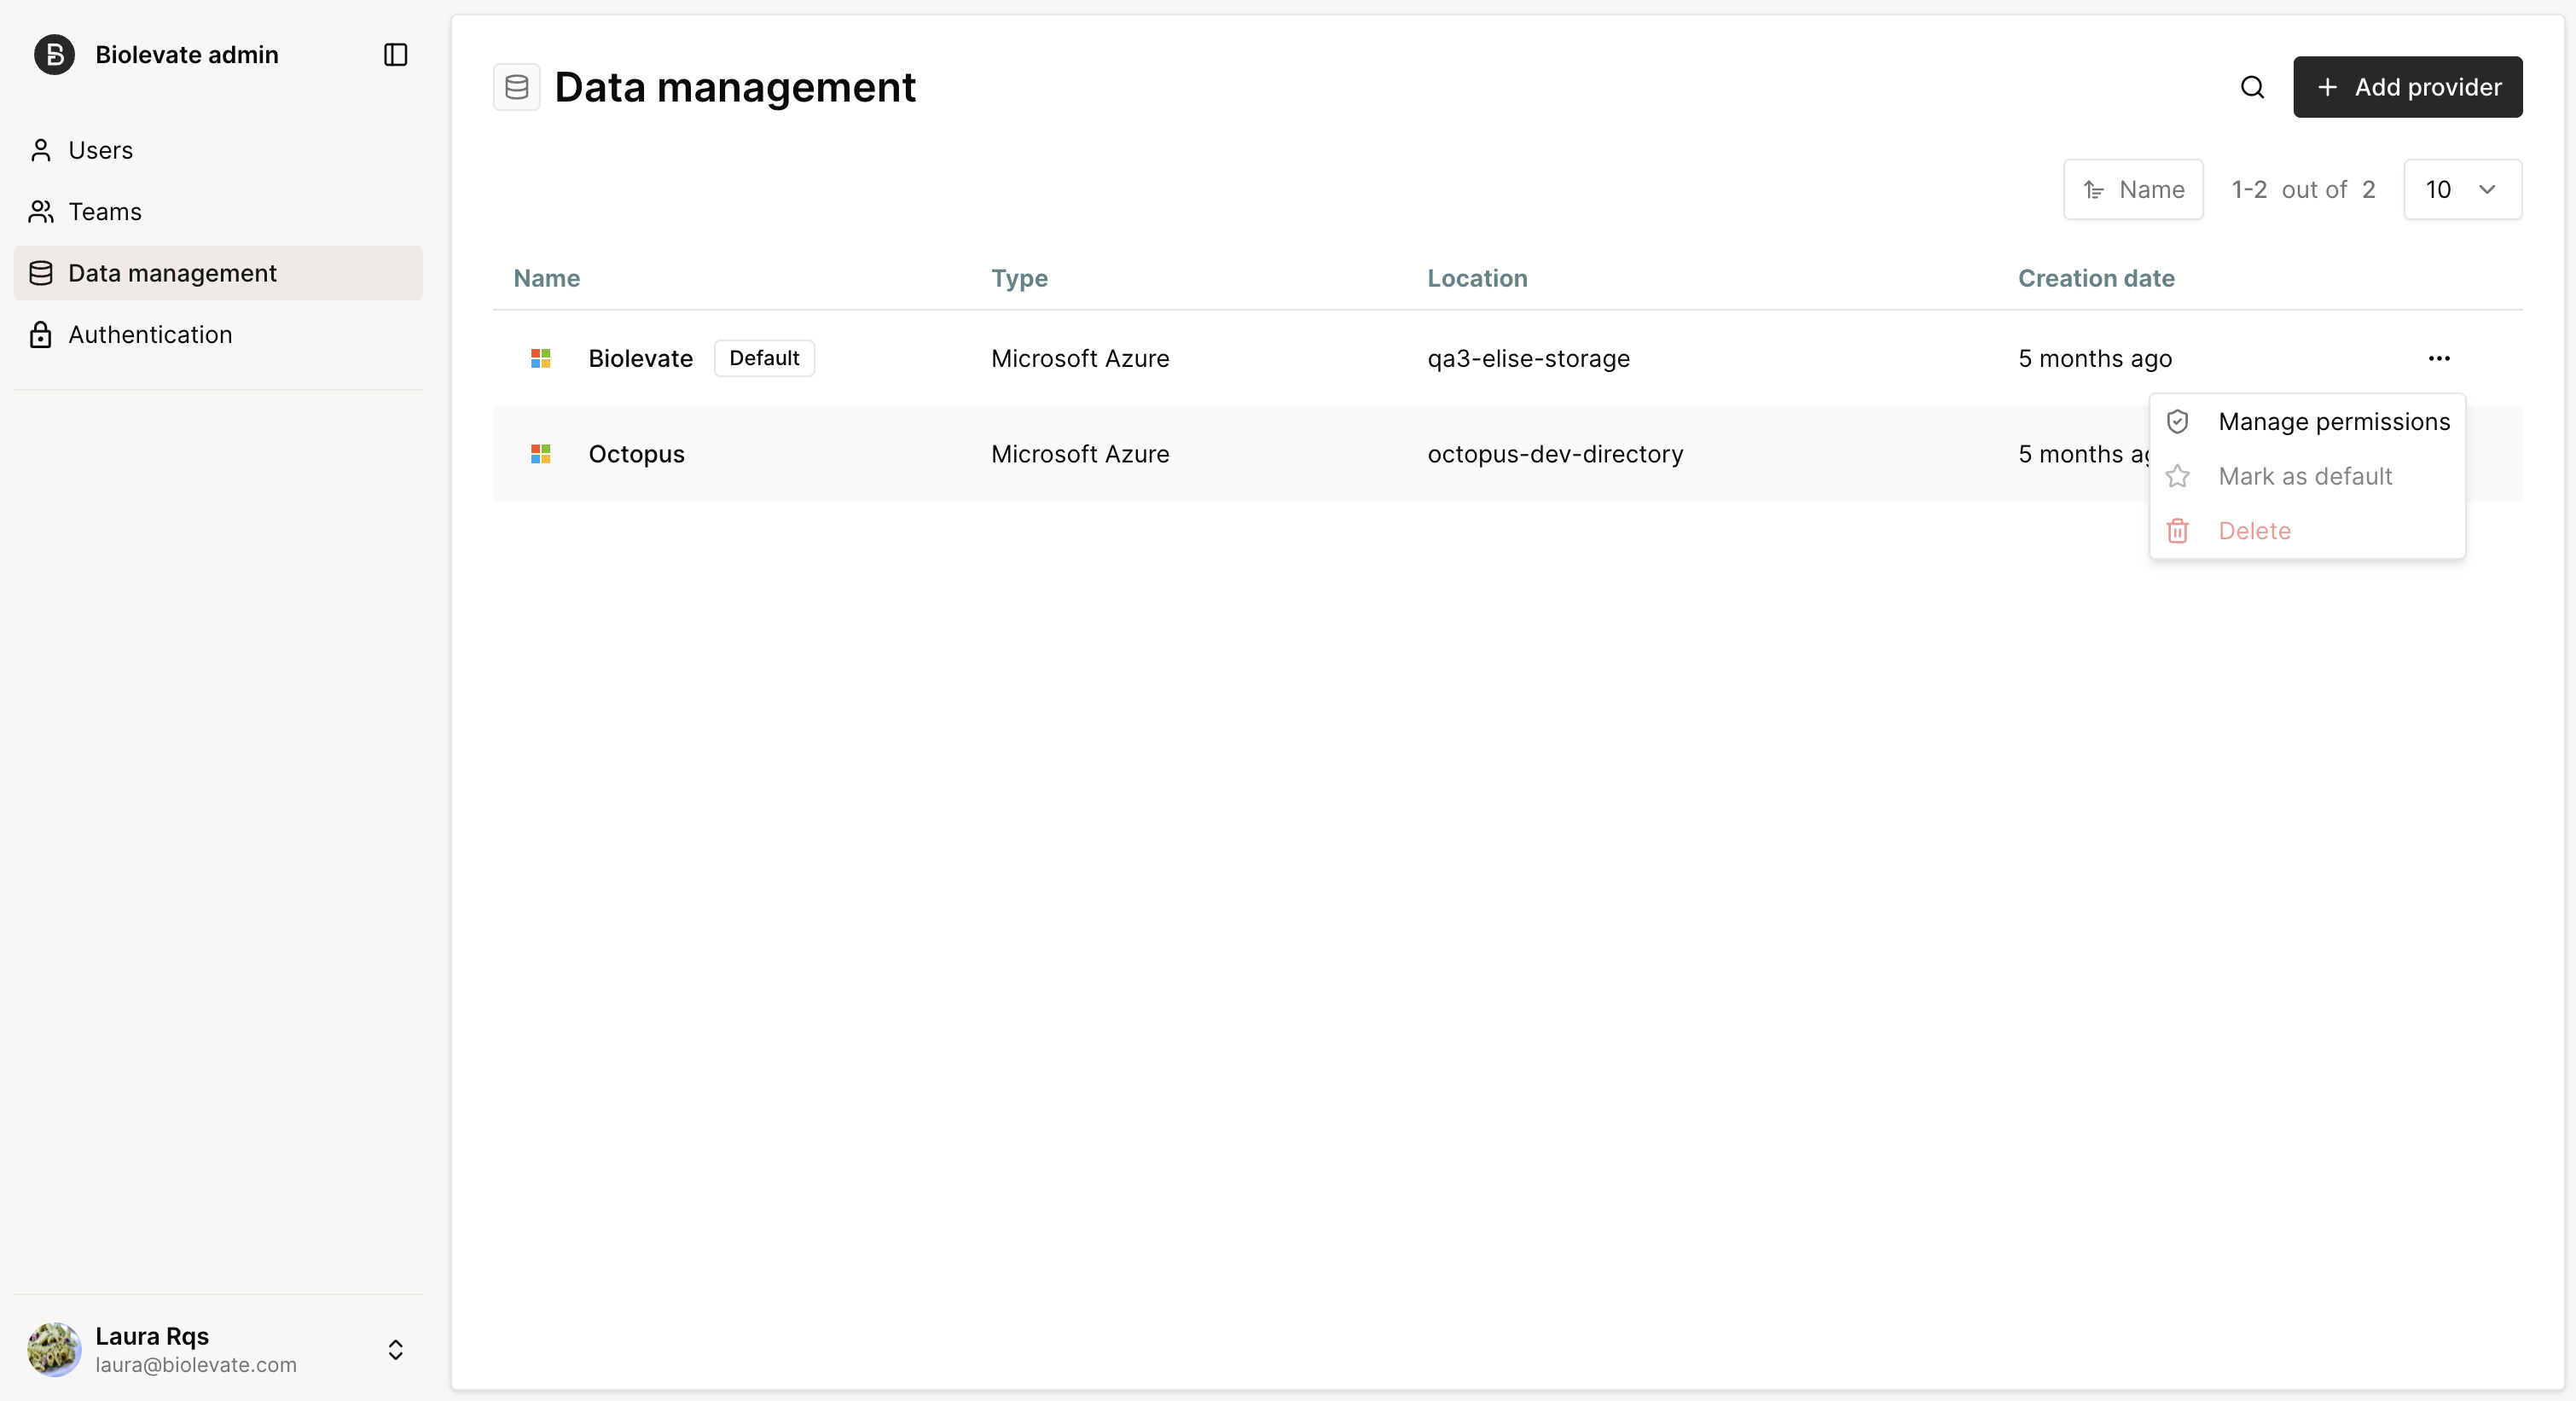Click the shield icon beside Manage permissions
The image size is (2576, 1401).
[2178, 422]
